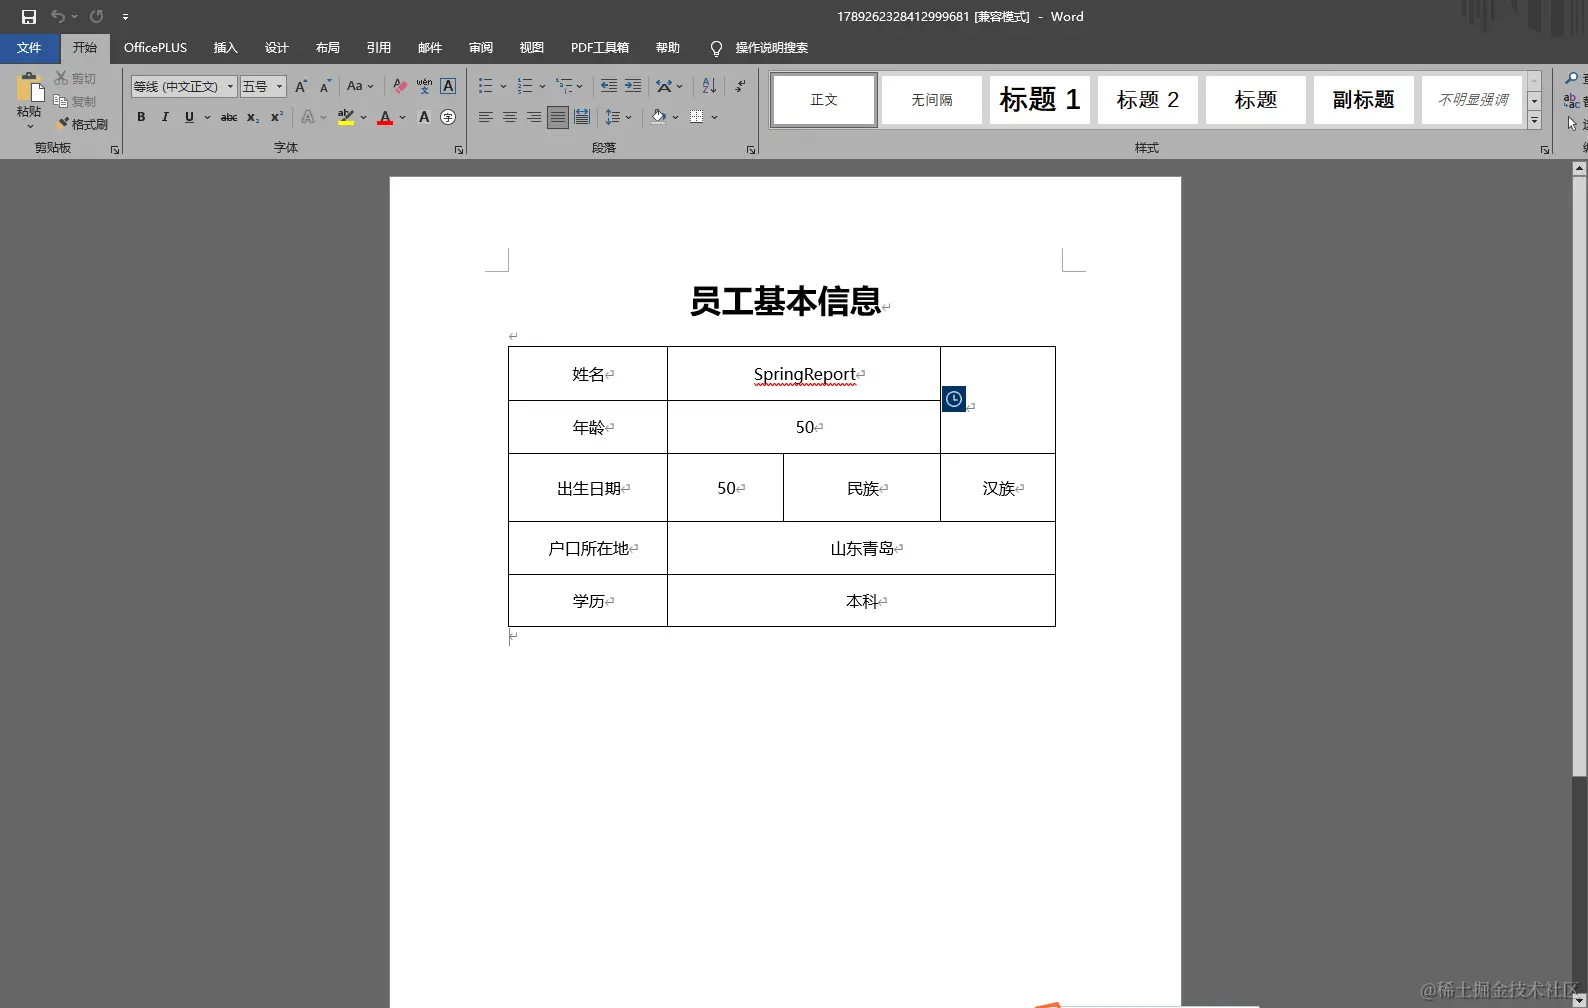1588x1008 pixels.
Task: Open the font name combo box
Action: [184, 86]
